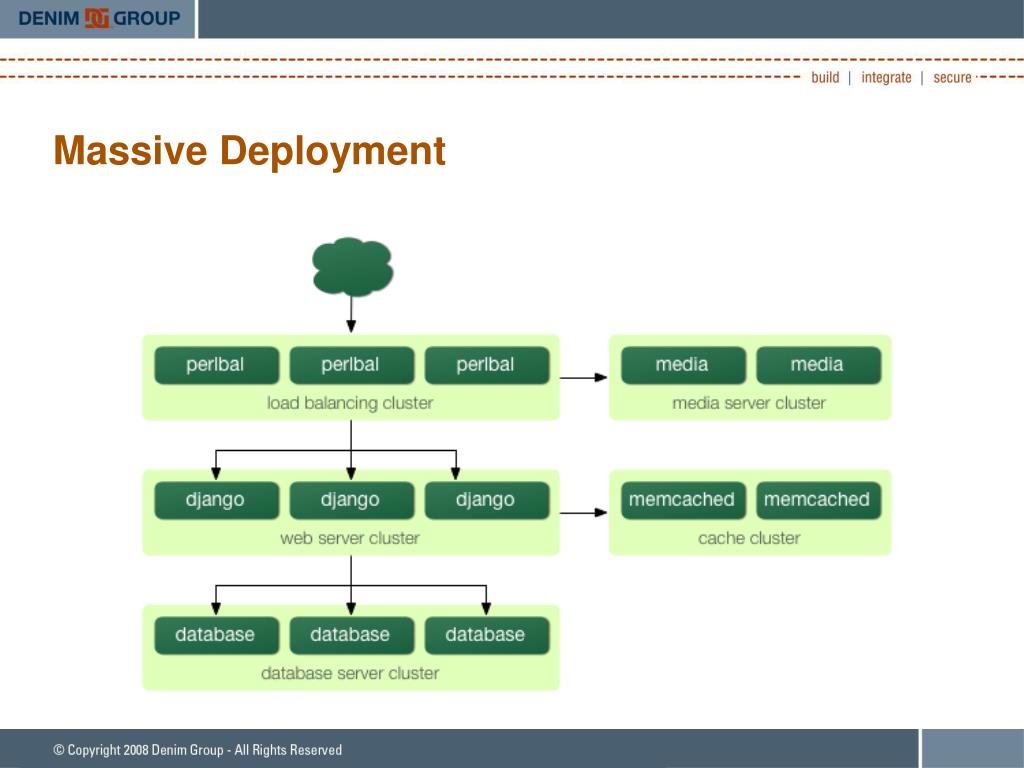The width and height of the screenshot is (1024, 768).
Task: Click the first database box in the row
Action: pyautogui.click(x=216, y=635)
